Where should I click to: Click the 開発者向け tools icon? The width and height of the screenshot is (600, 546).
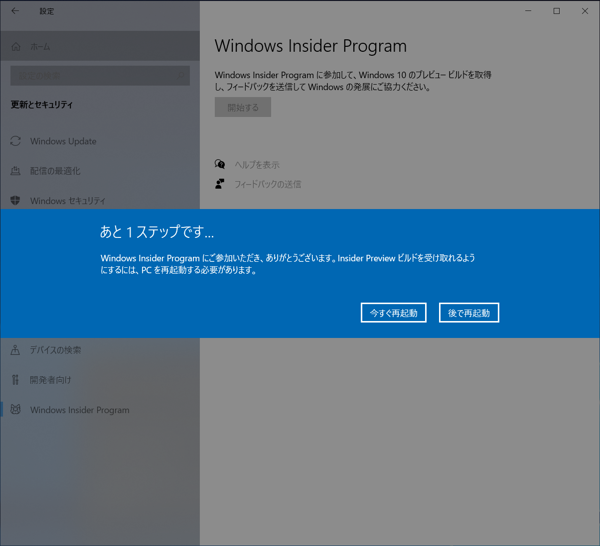pos(15,380)
